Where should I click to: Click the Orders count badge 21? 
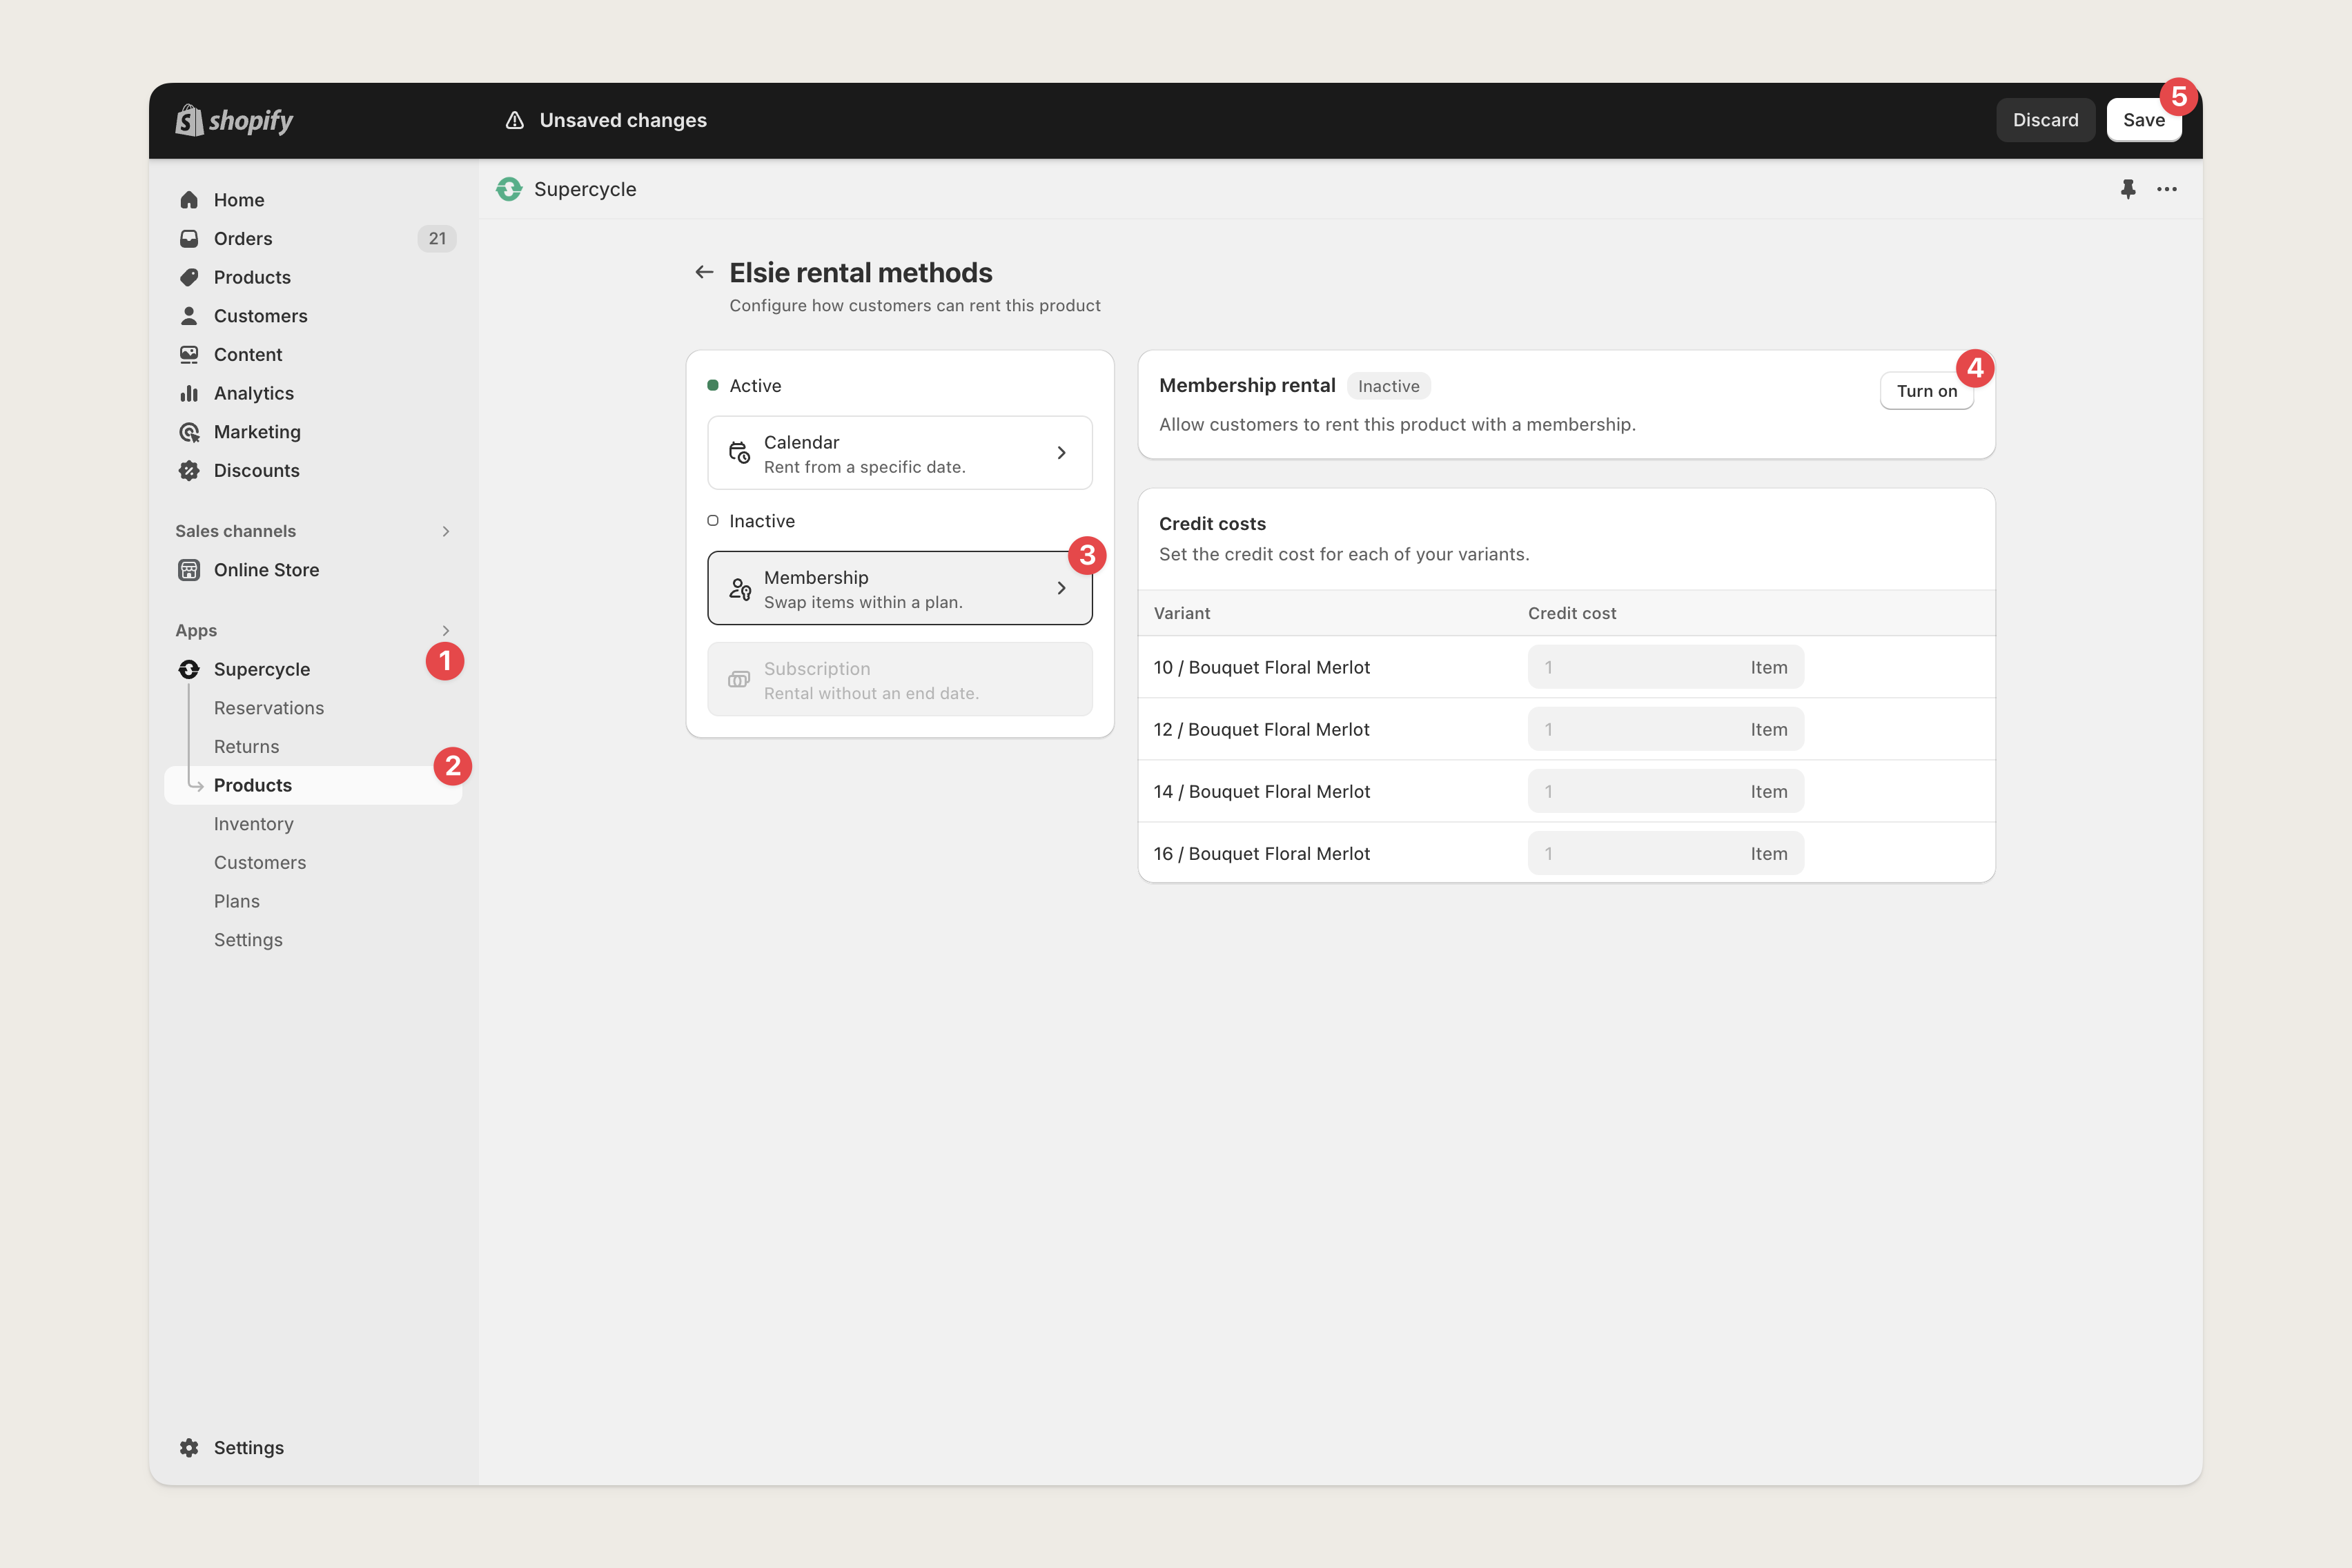pyautogui.click(x=437, y=238)
